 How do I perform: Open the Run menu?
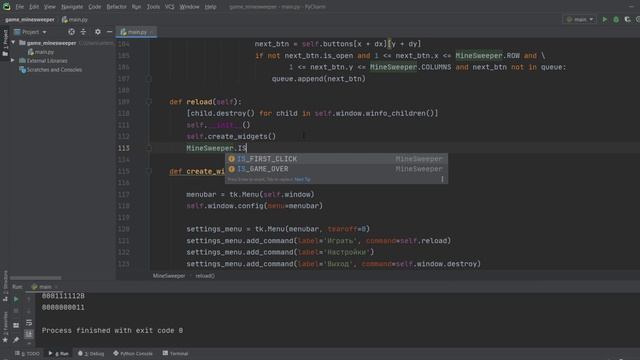pyautogui.click(x=136, y=7)
